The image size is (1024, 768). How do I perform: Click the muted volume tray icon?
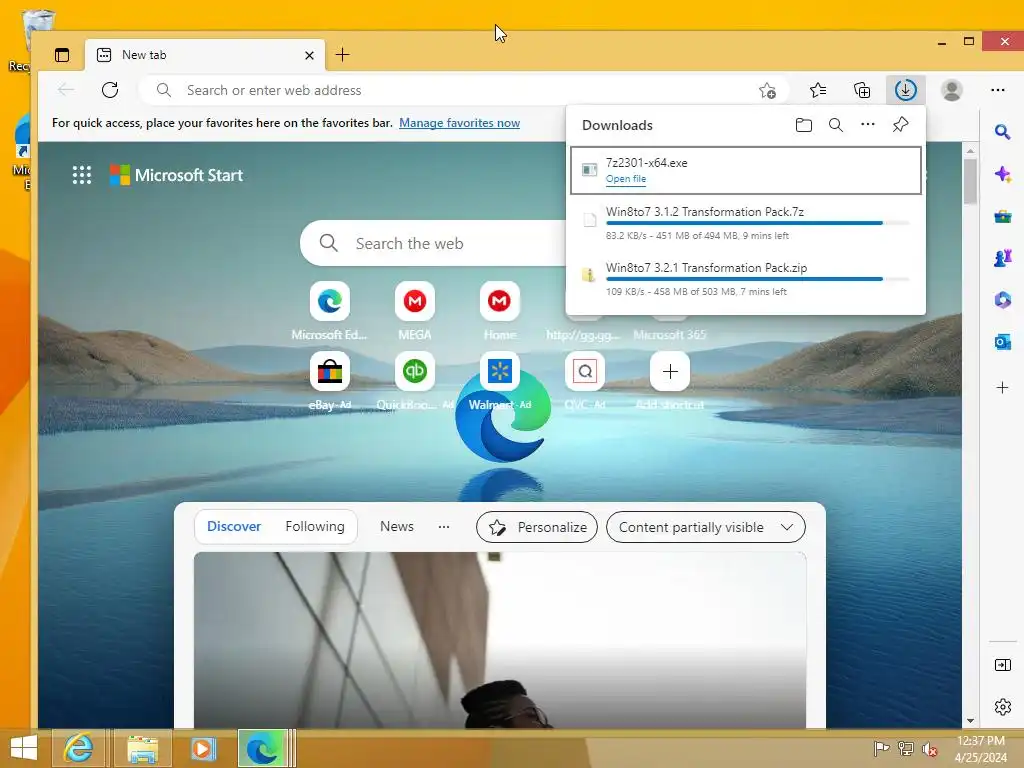[929, 749]
